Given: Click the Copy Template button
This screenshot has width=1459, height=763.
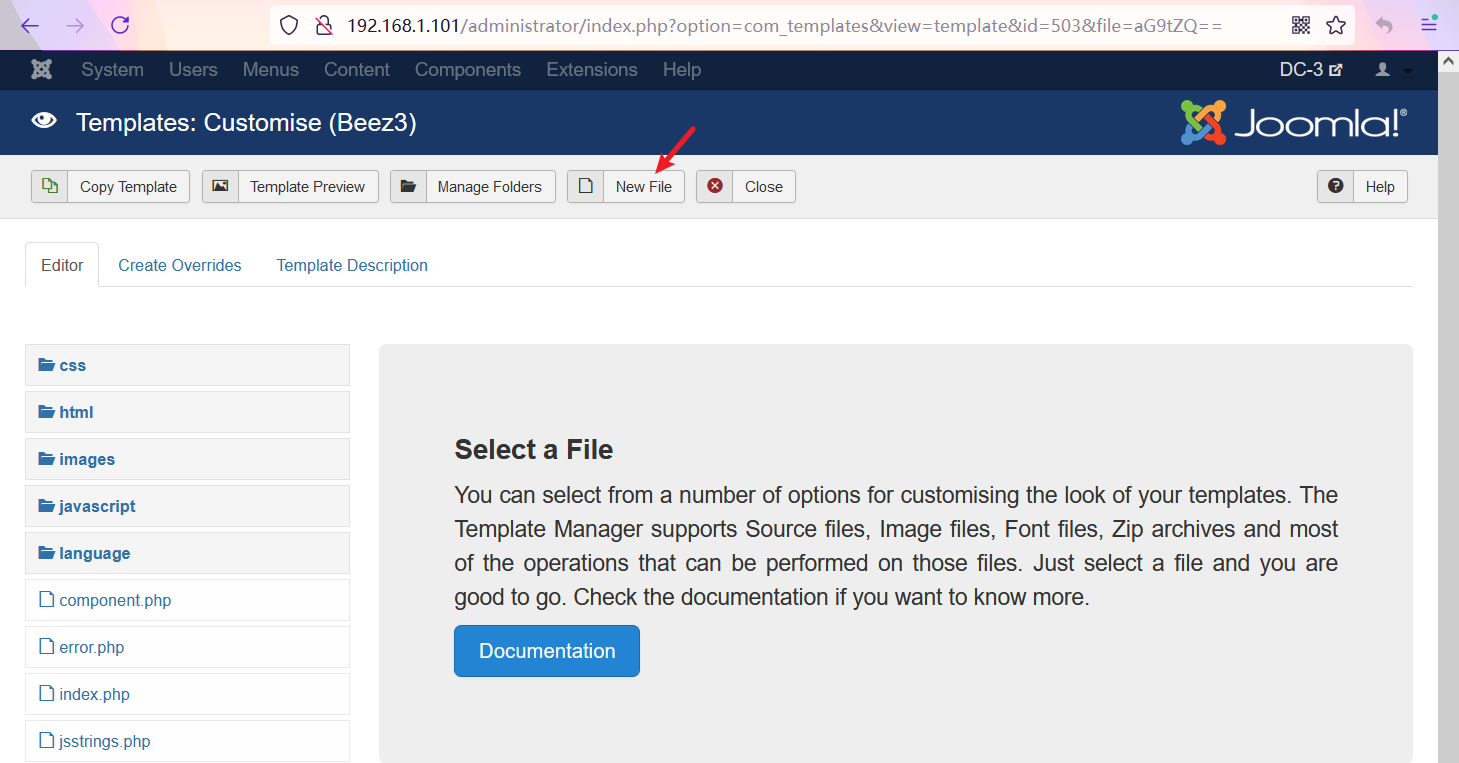Looking at the screenshot, I should click(x=110, y=186).
